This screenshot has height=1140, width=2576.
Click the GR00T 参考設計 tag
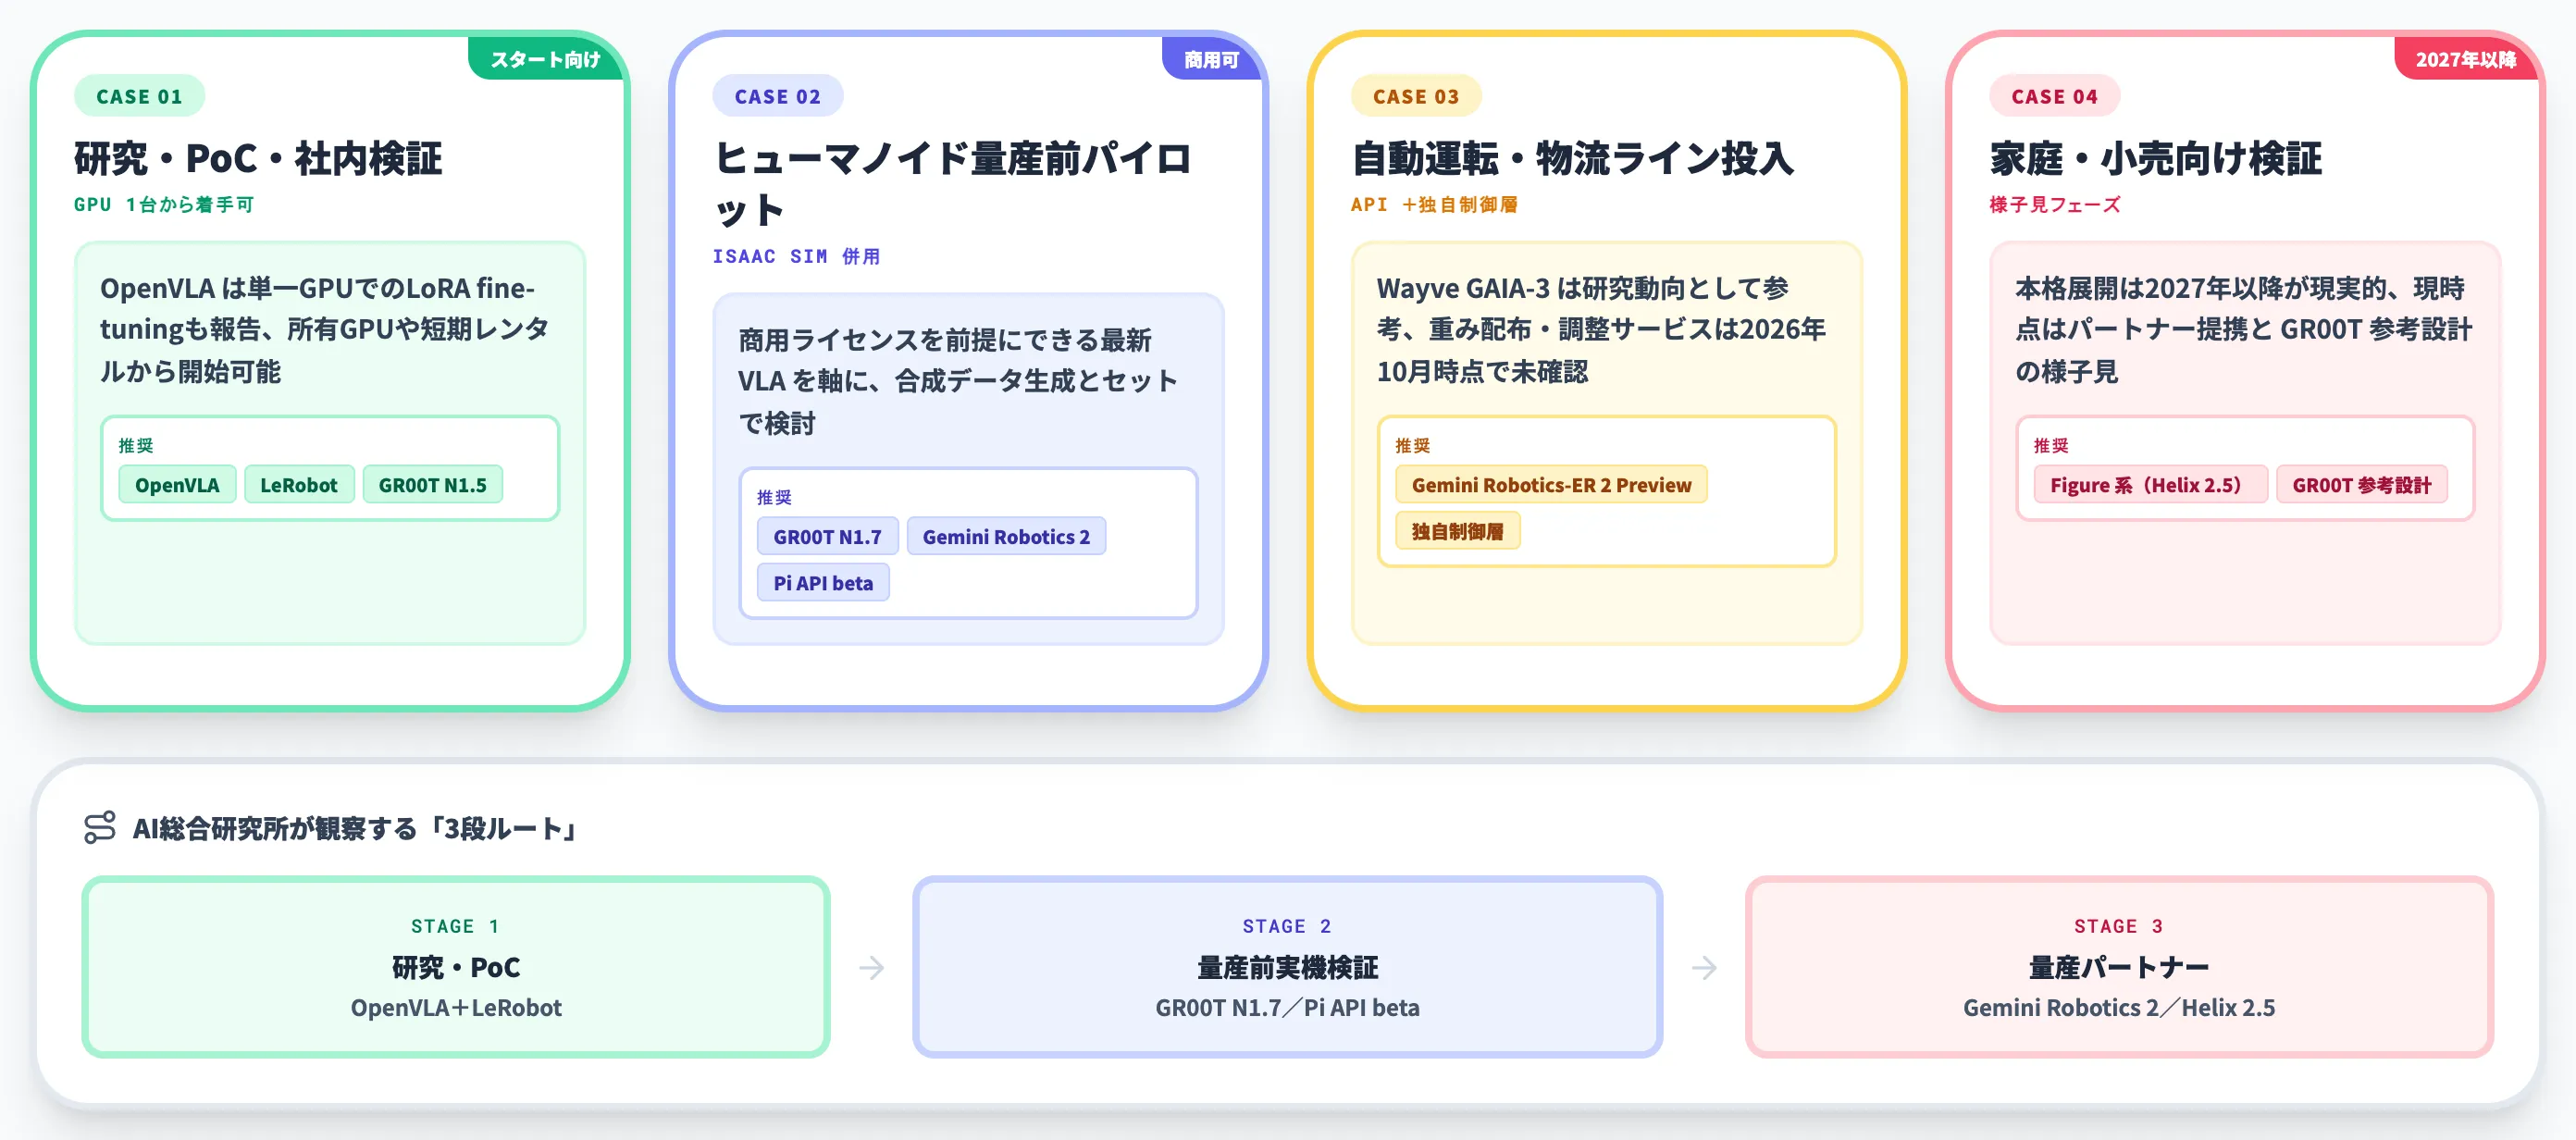(x=2361, y=485)
